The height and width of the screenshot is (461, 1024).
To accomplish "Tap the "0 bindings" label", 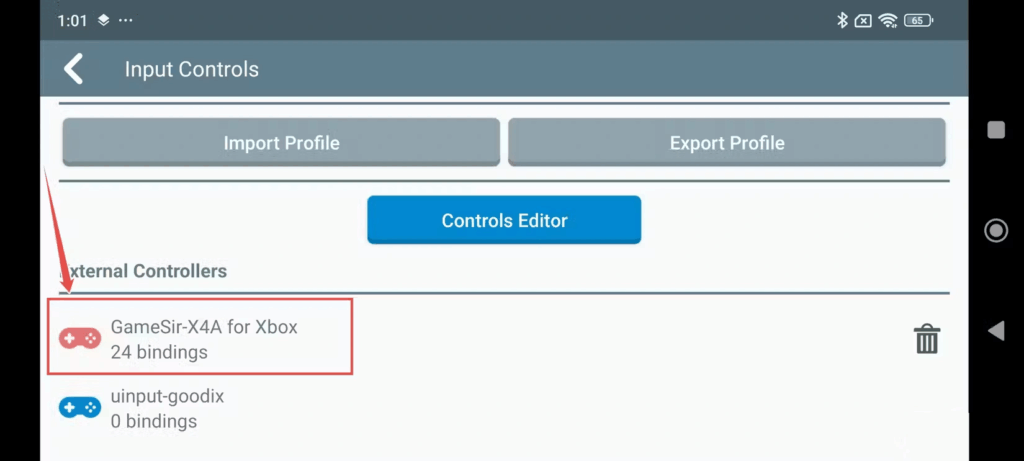I will [x=154, y=421].
